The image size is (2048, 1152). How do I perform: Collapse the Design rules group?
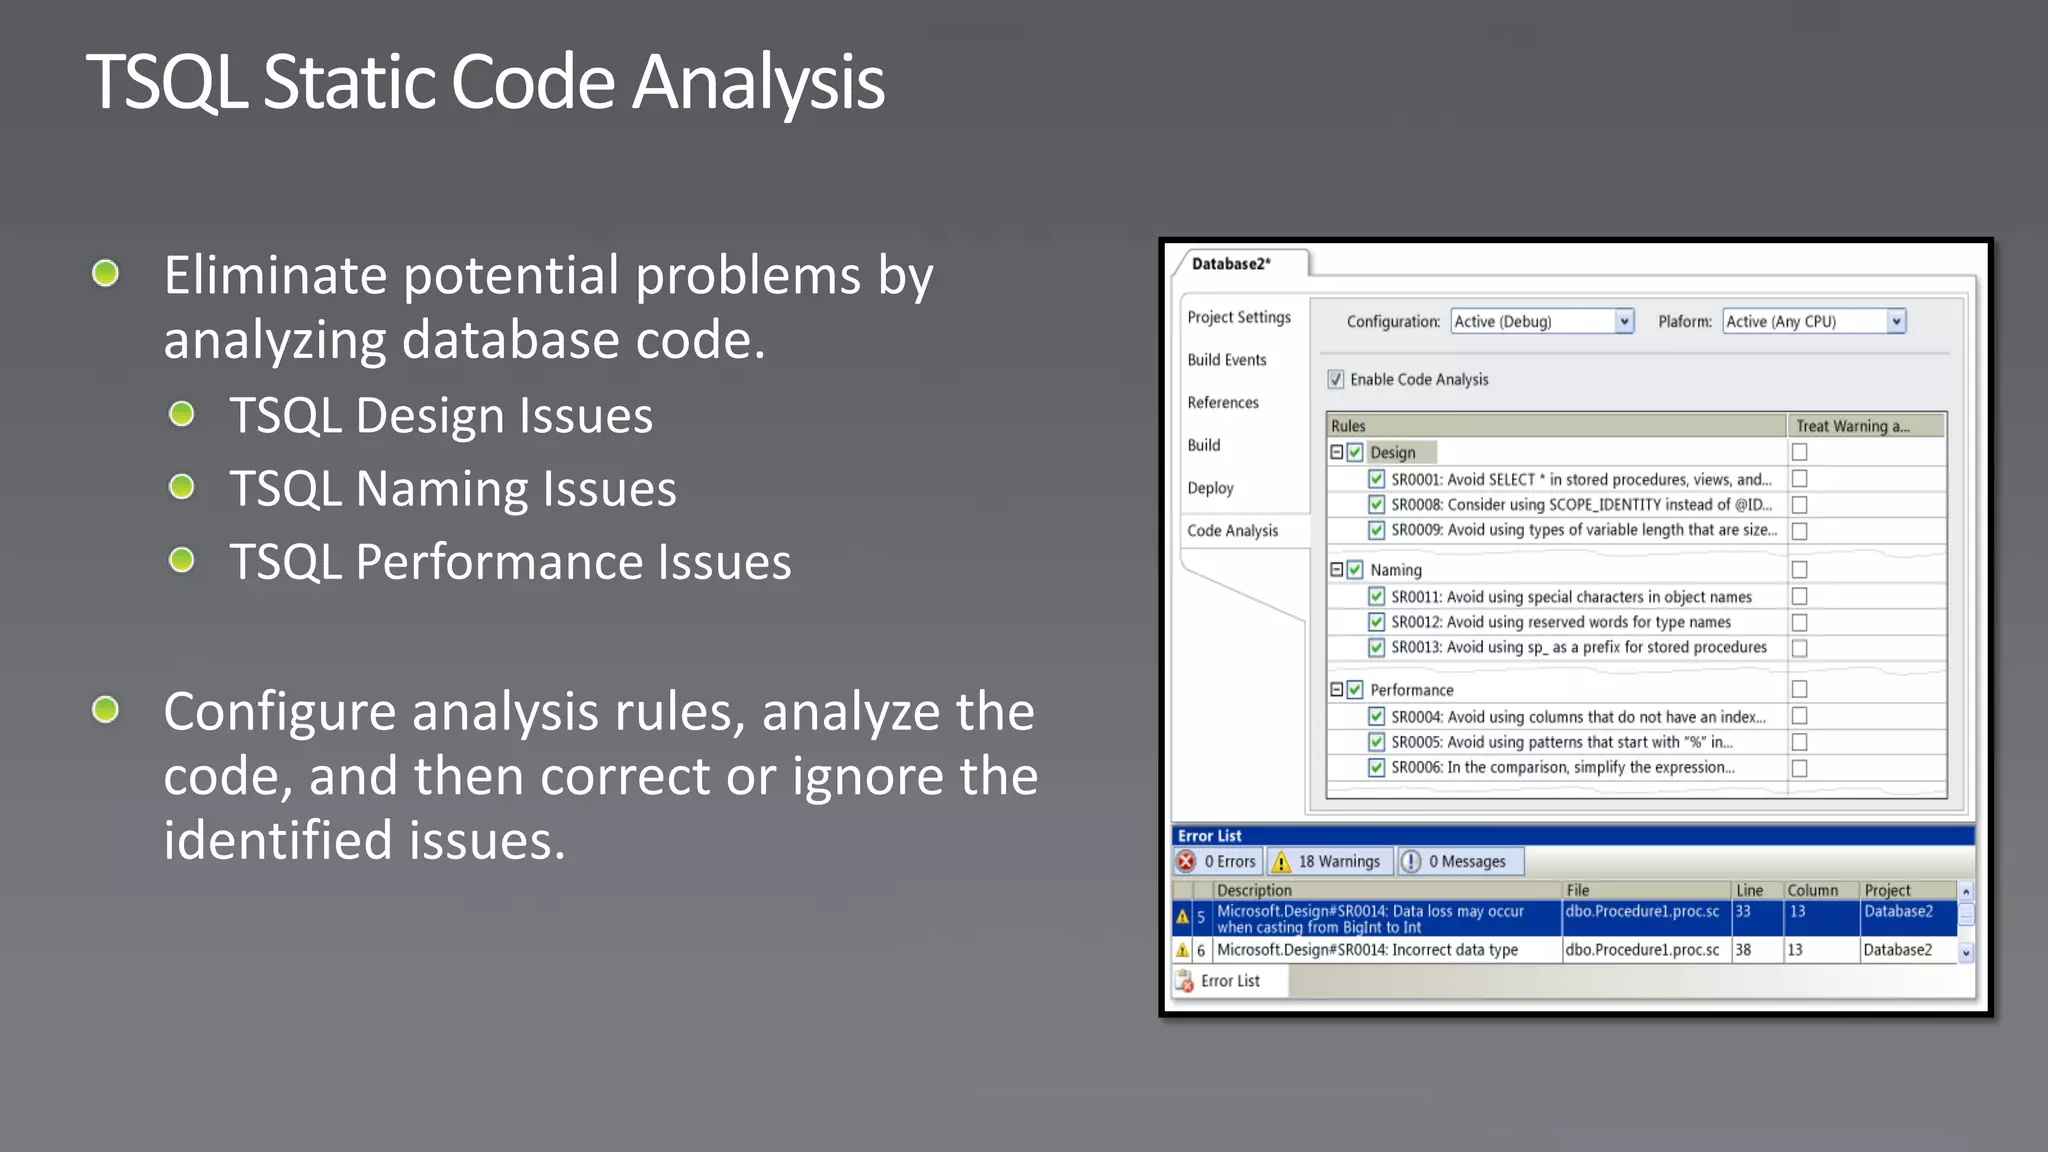[1336, 452]
